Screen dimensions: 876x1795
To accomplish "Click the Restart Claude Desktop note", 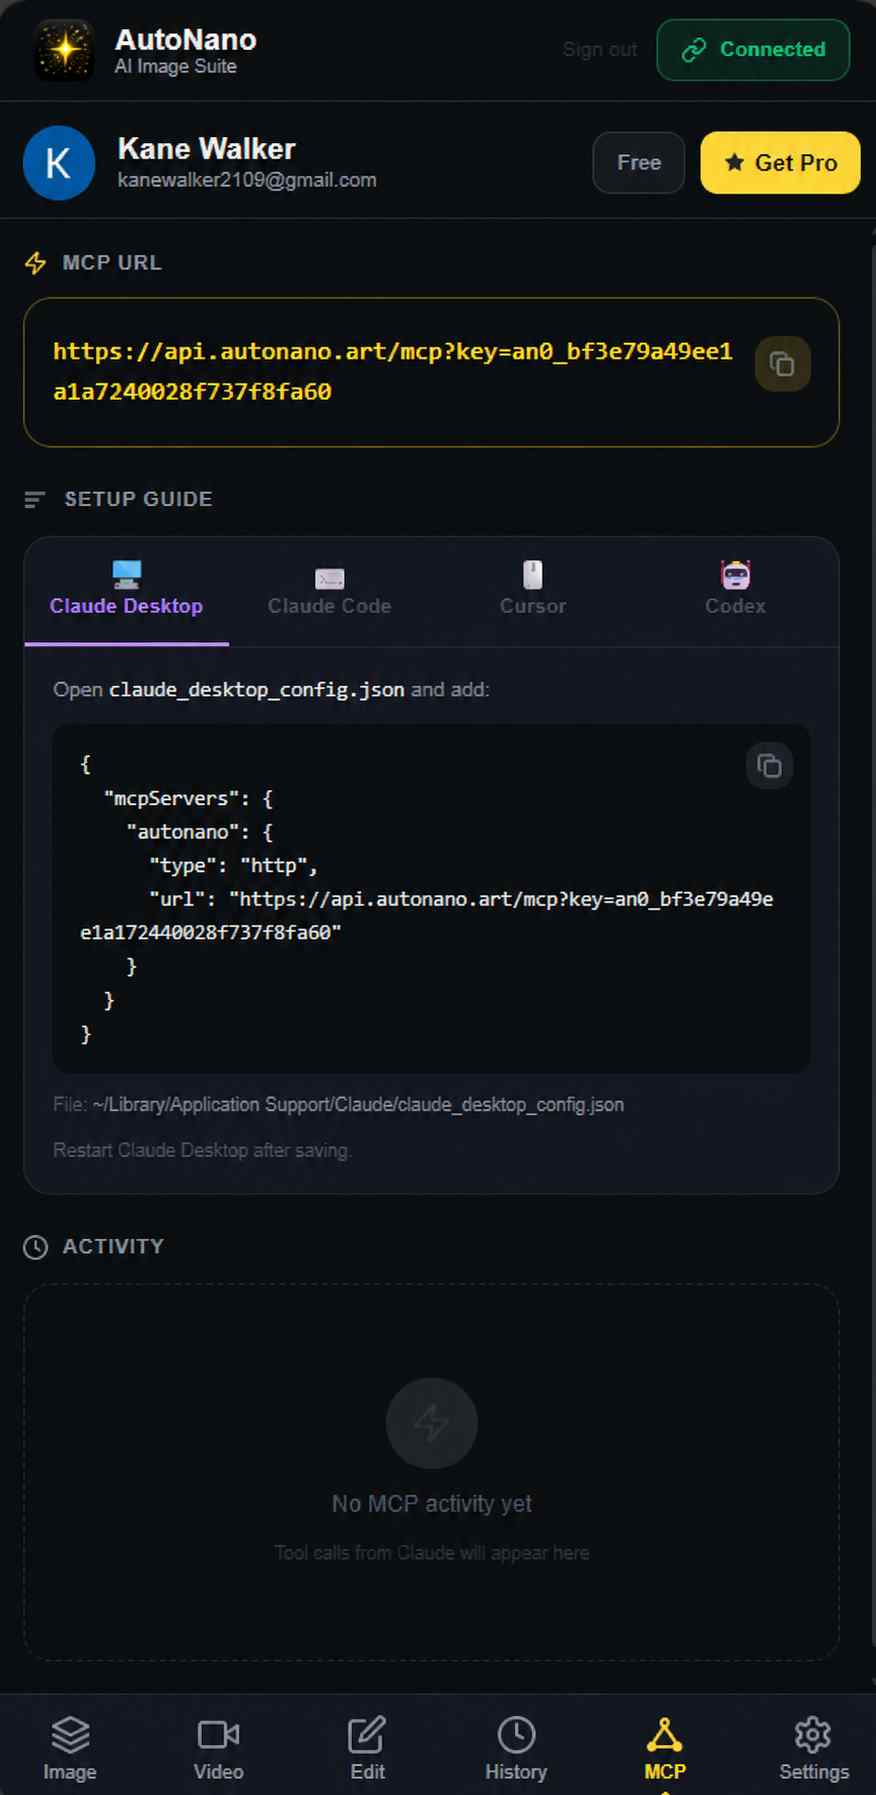I will click(202, 1150).
